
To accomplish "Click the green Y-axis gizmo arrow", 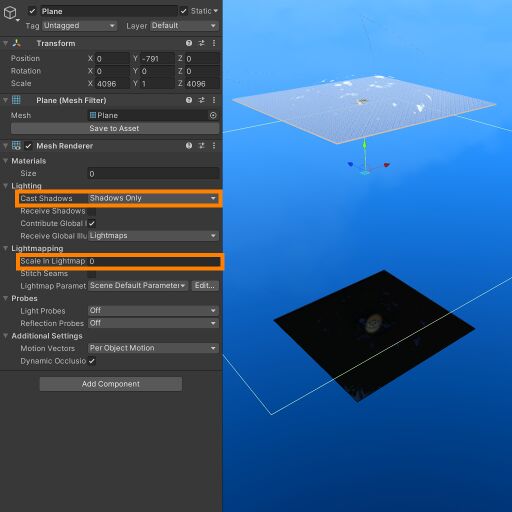I will click(365, 145).
